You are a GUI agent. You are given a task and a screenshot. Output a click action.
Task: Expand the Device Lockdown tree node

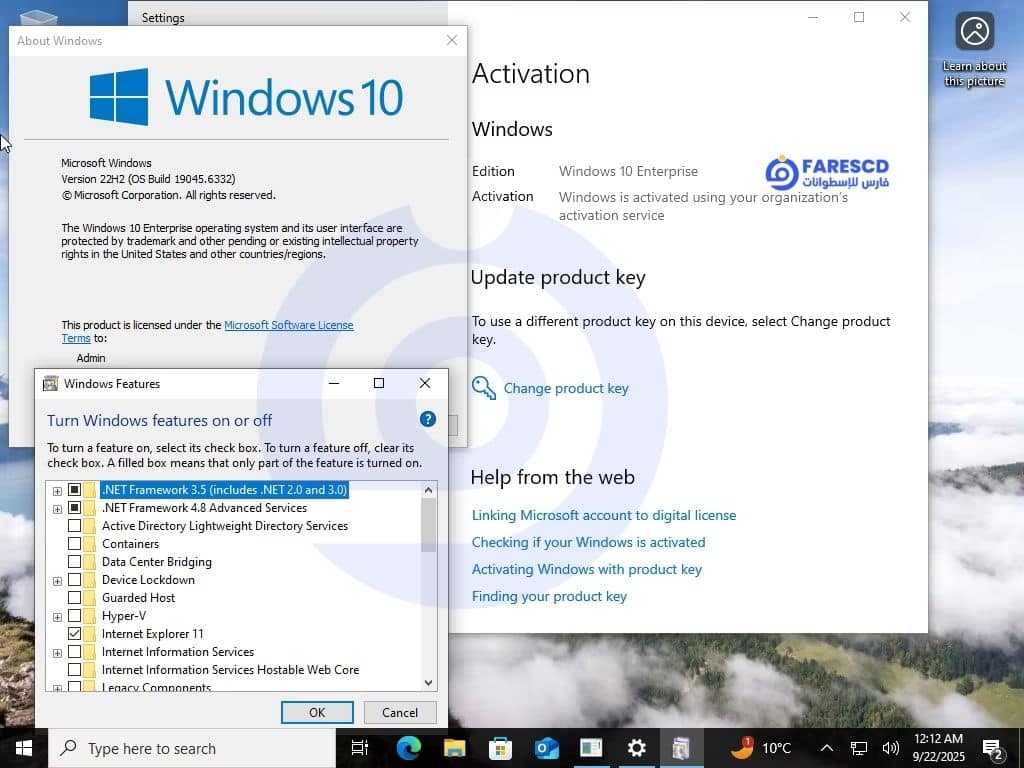coord(57,581)
